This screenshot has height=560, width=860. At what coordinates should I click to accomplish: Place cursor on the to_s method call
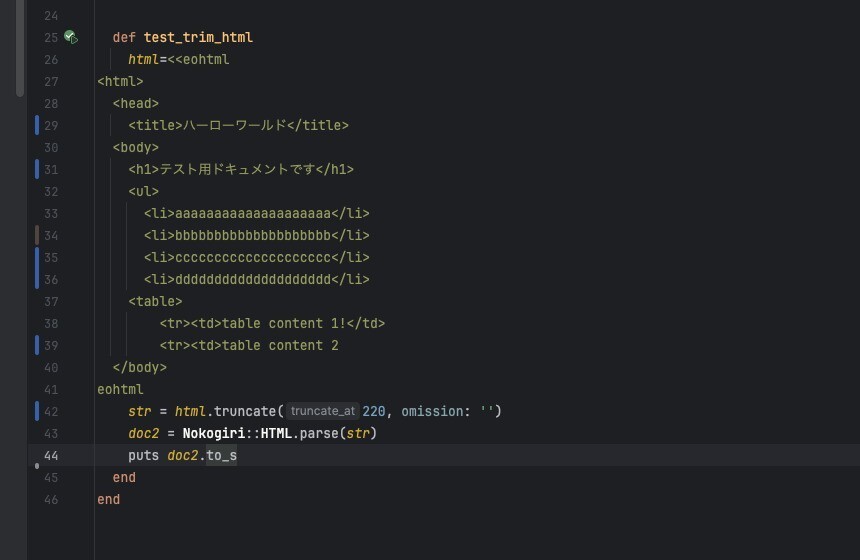click(222, 455)
